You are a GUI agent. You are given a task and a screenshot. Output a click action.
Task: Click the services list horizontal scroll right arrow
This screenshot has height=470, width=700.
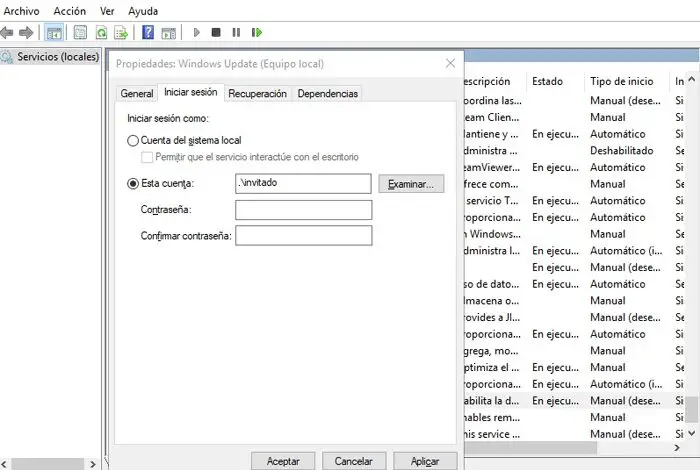pos(677,448)
